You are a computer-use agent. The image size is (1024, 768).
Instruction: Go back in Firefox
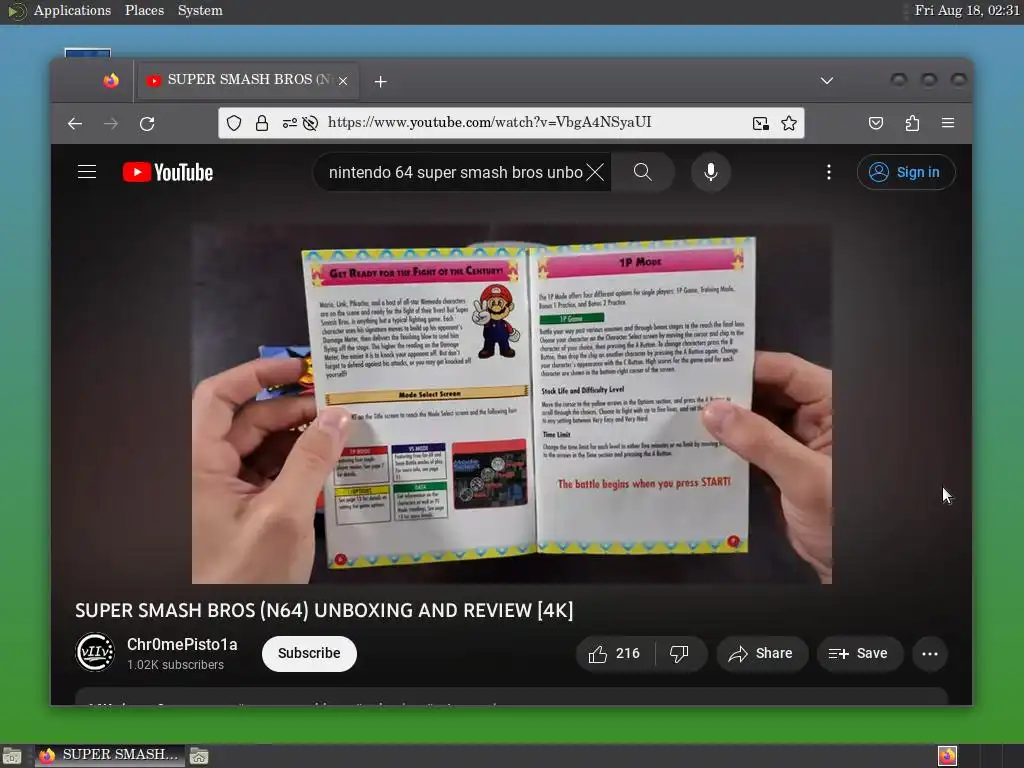(75, 123)
